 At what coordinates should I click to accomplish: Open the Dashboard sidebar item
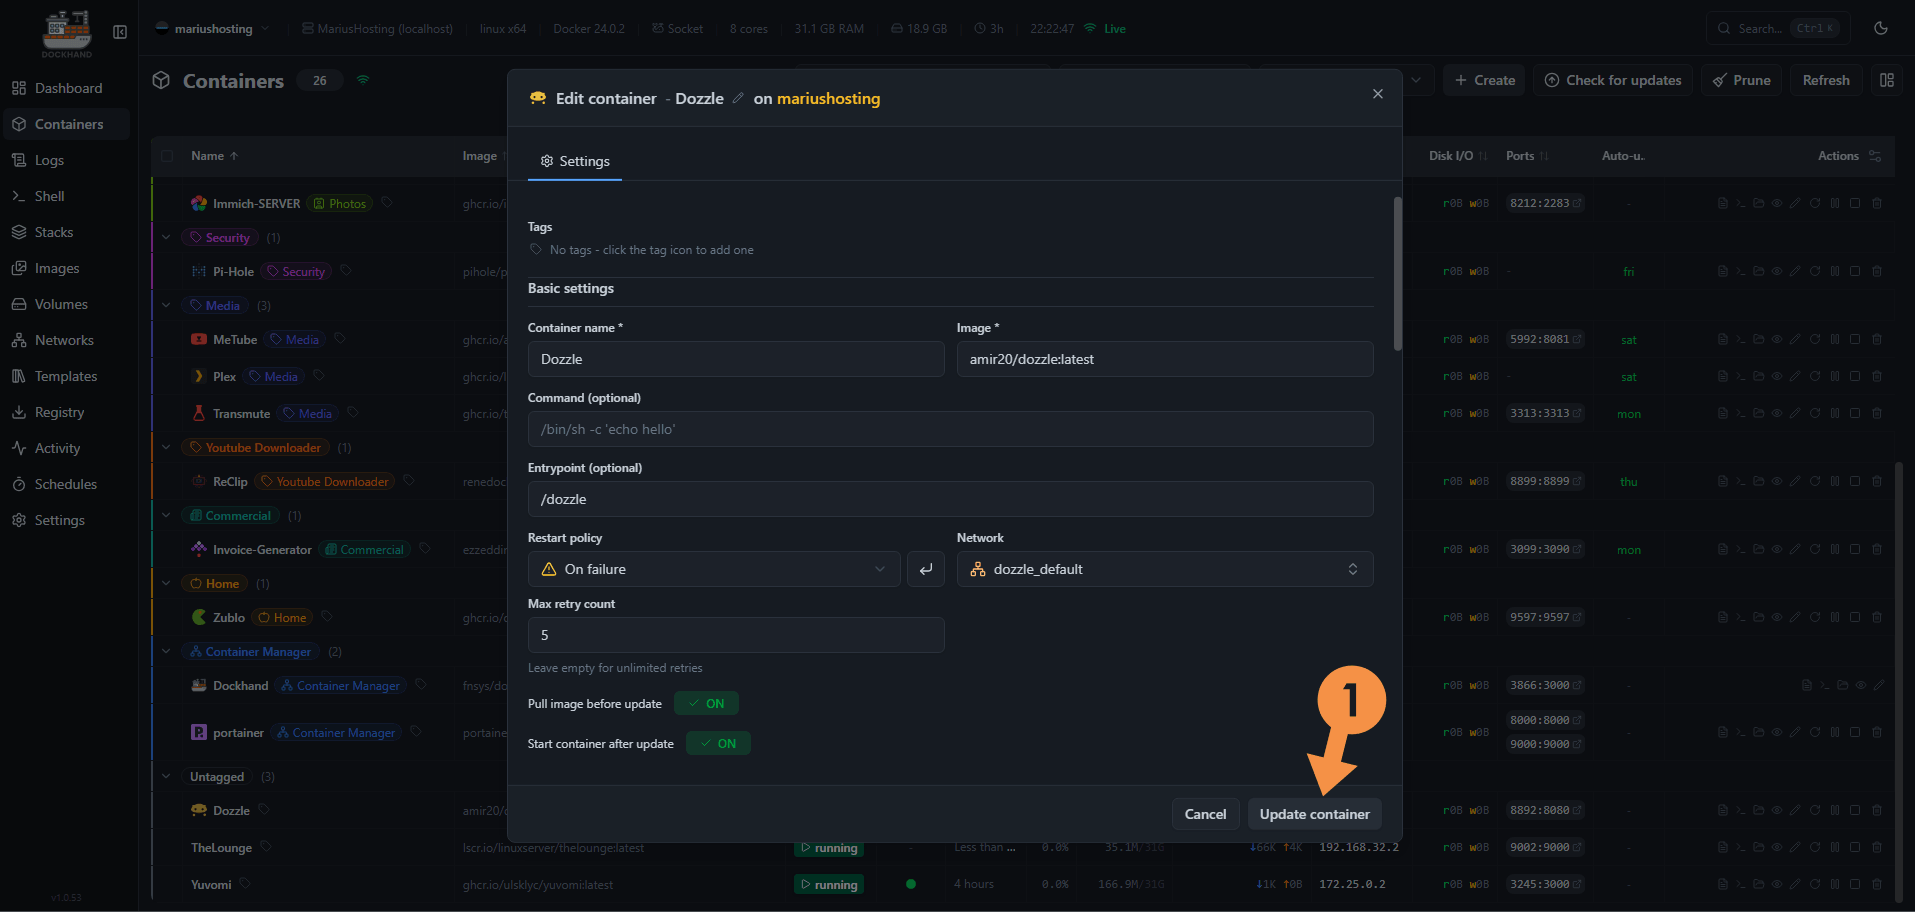click(x=67, y=88)
